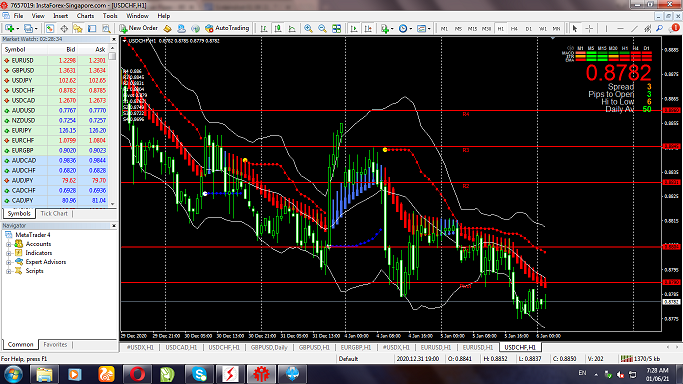The height and width of the screenshot is (384, 683).
Task: Select the standard cursor tool
Action: pyautogui.click(x=575, y=28)
